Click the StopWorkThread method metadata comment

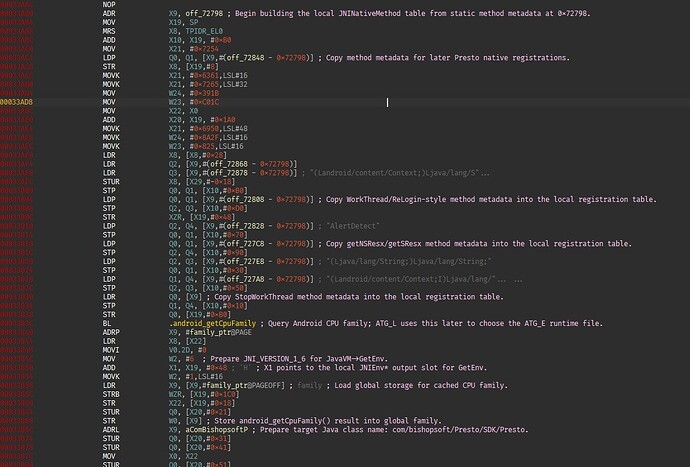tap(359, 297)
